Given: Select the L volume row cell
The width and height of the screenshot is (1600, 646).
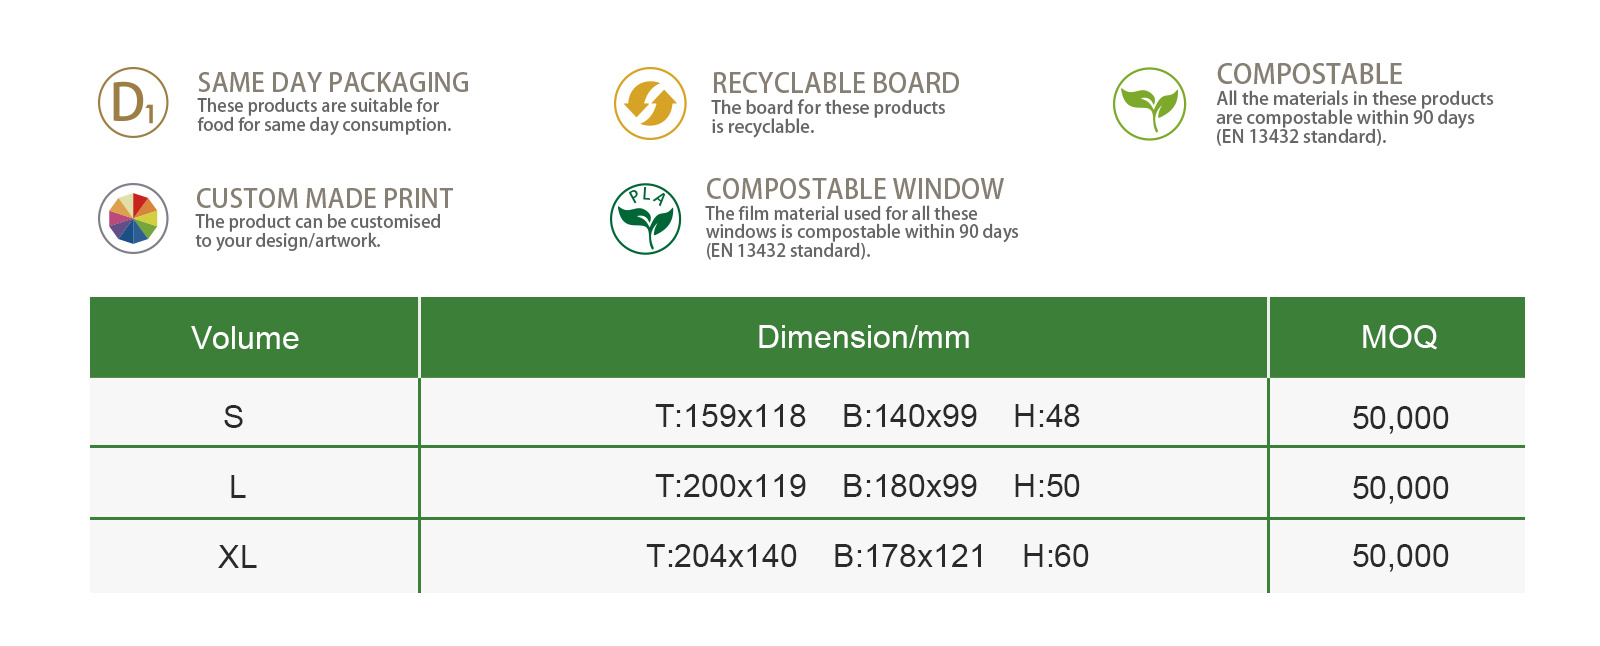Looking at the screenshot, I should pyautogui.click(x=254, y=483).
